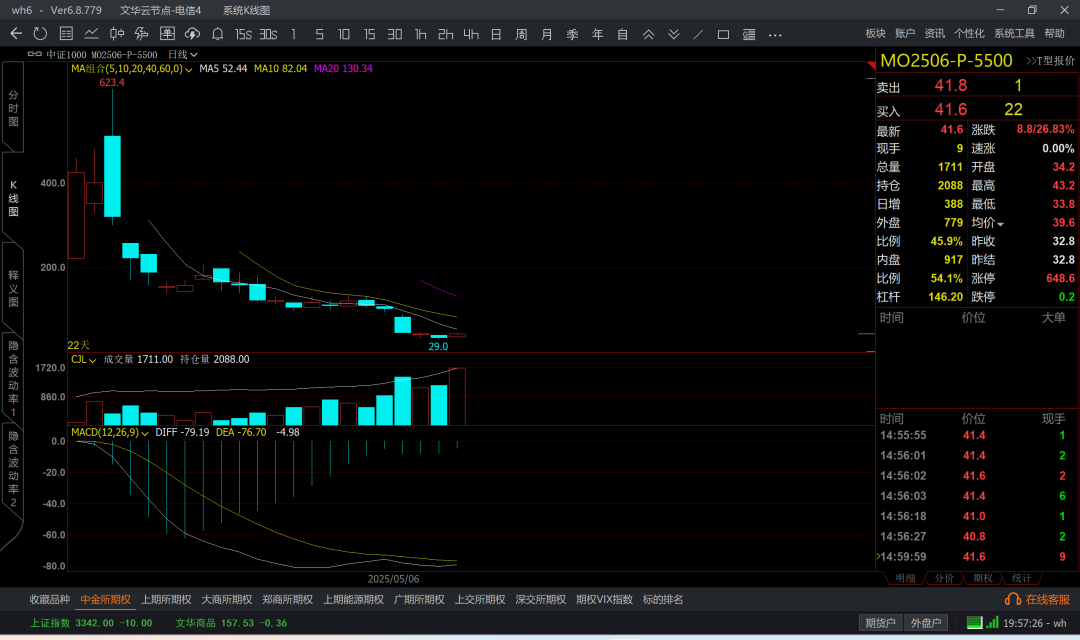1080x640 pixels.
Task: Select the weekly 周 period
Action: coord(521,34)
